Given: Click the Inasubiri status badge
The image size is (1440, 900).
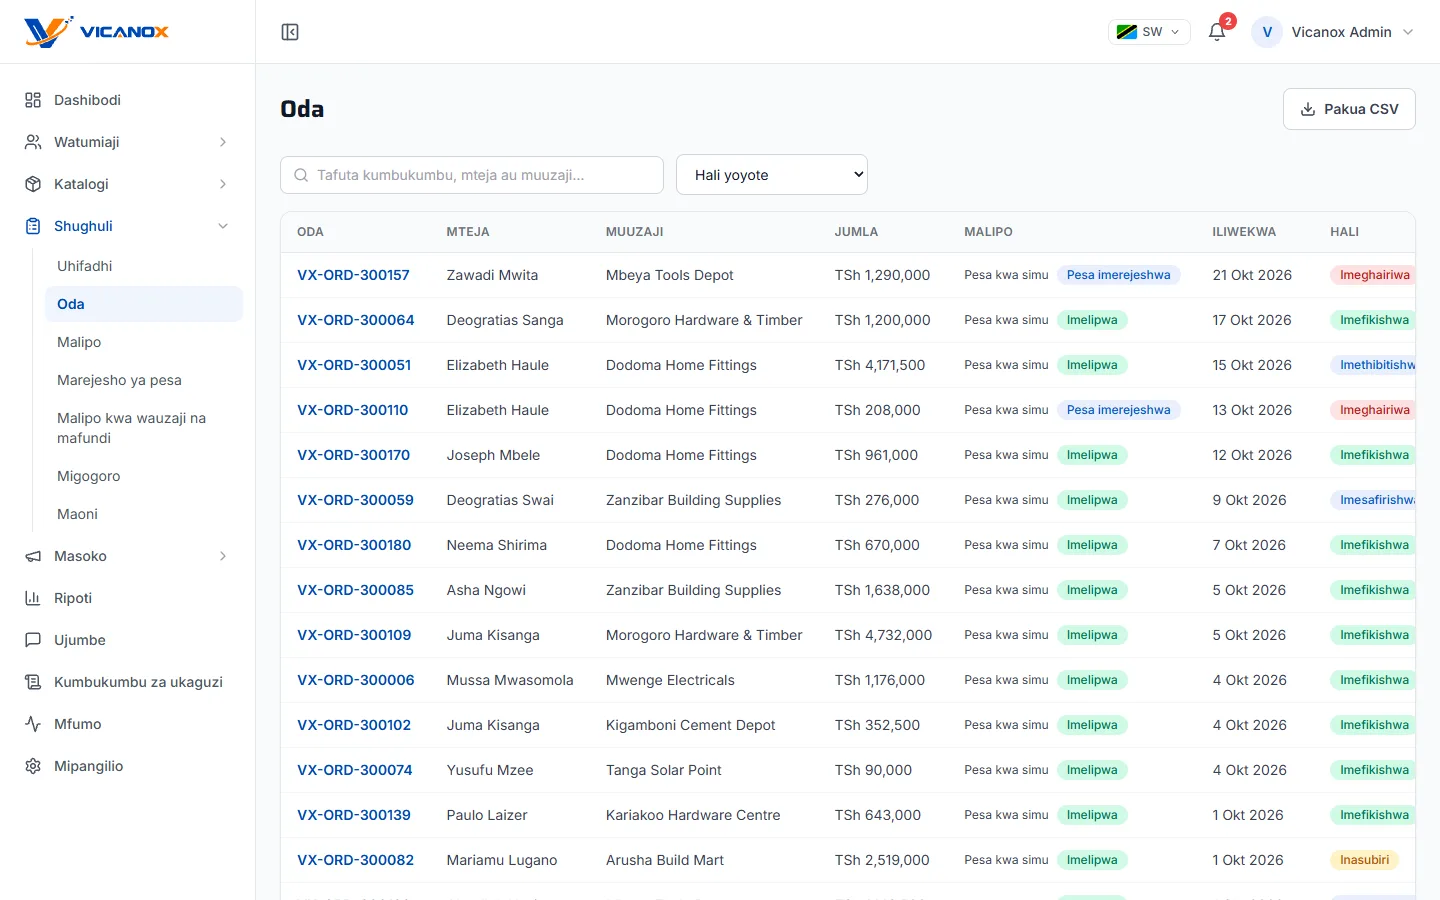Looking at the screenshot, I should [x=1365, y=860].
